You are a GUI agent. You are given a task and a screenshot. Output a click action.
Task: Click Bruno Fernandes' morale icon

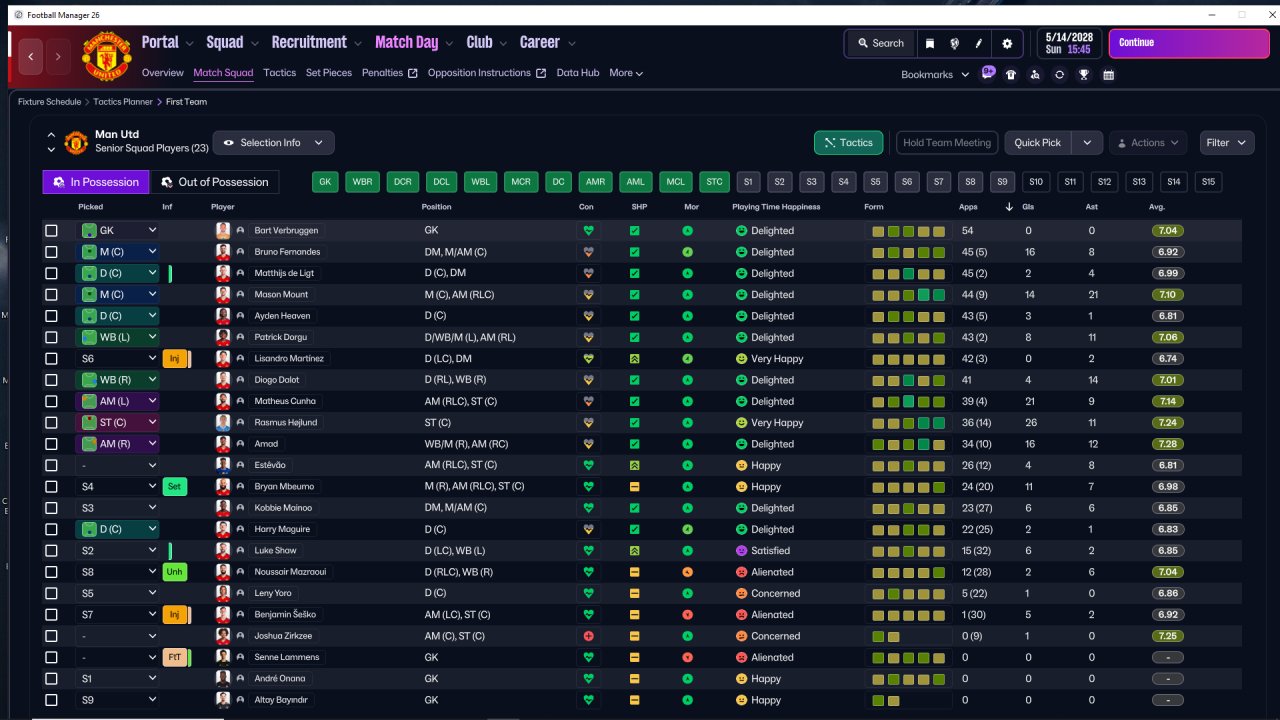(x=688, y=252)
